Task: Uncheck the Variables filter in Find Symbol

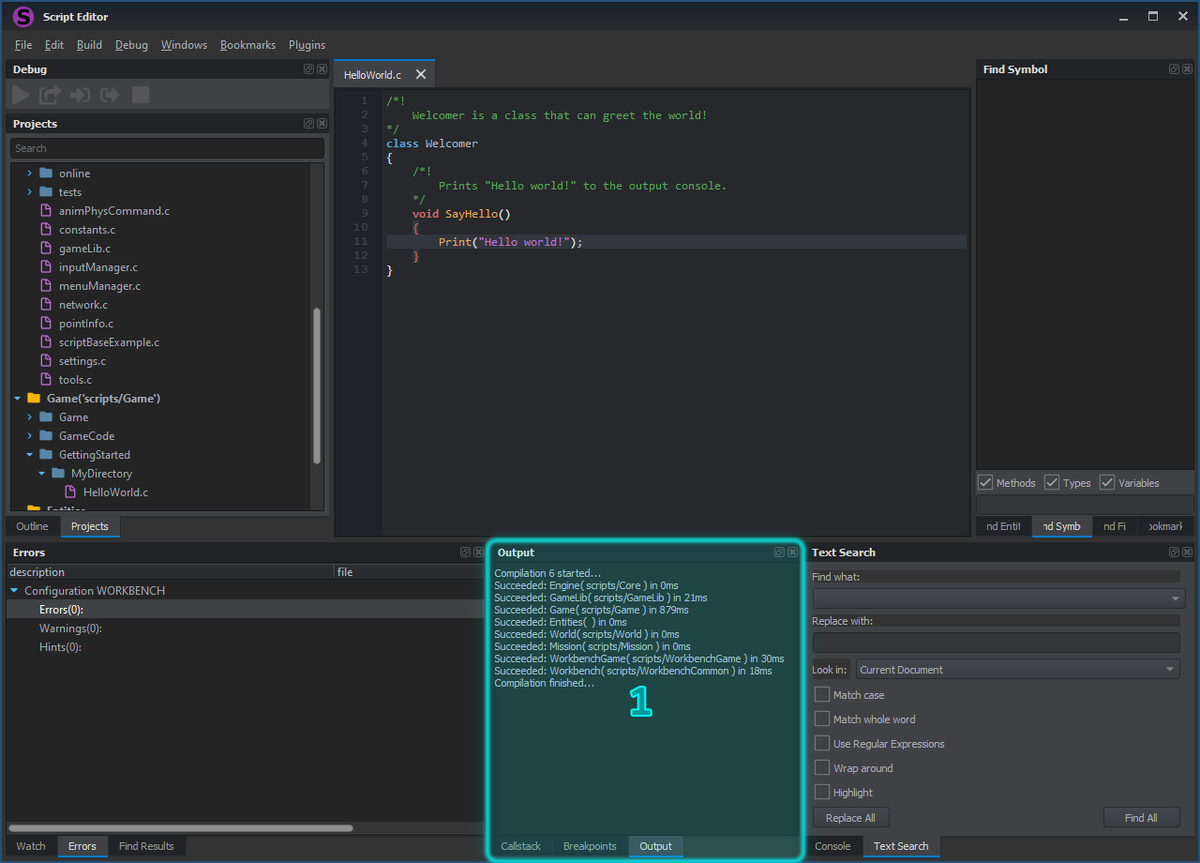Action: pos(1107,482)
